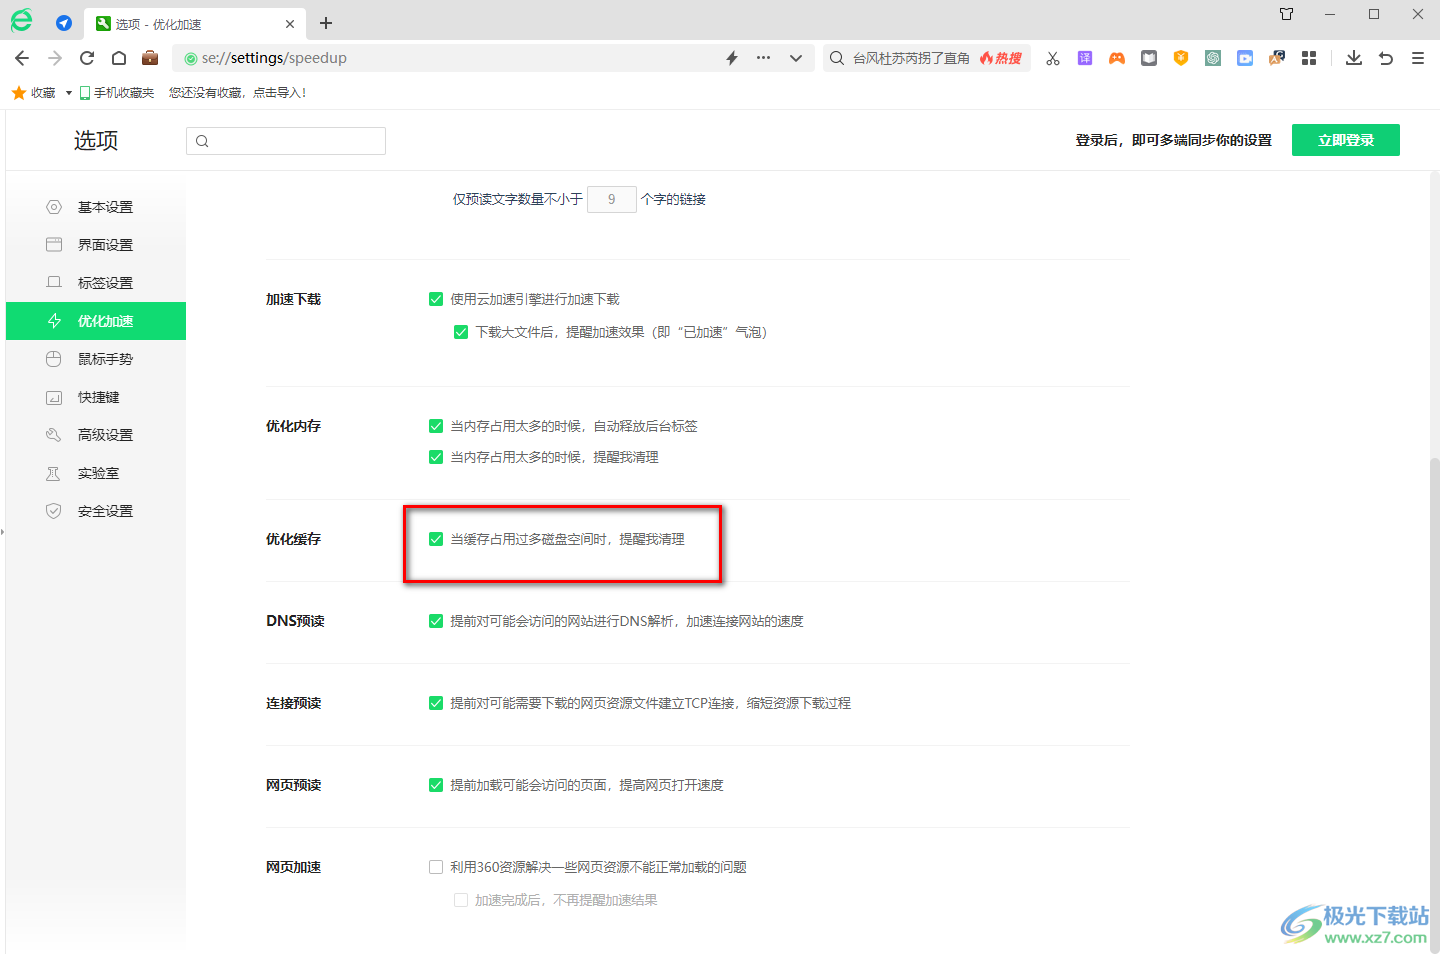
Task: Open the three-dot address bar menu
Action: 764,58
